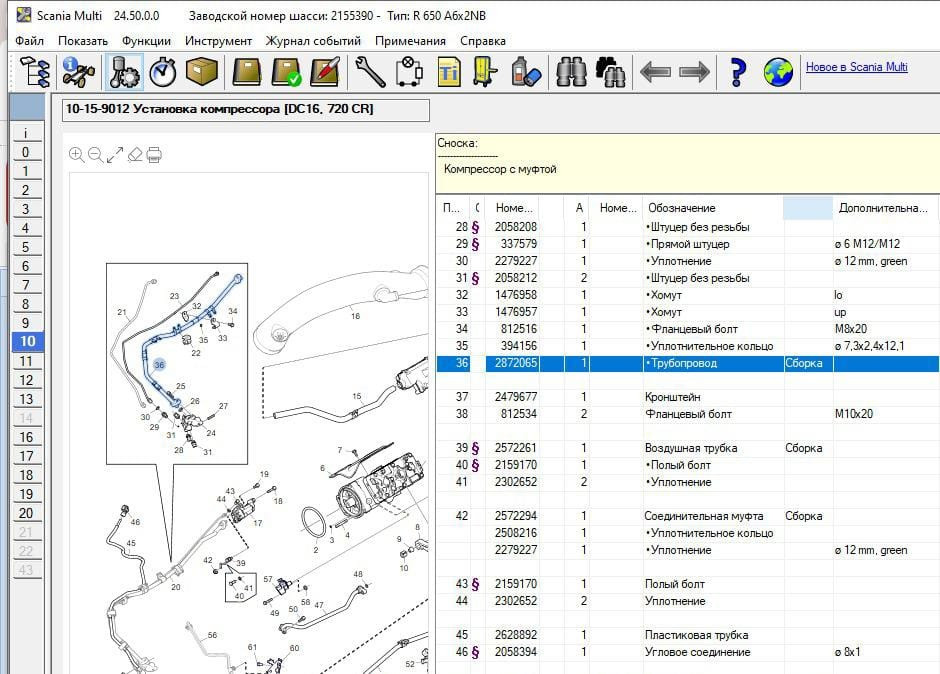940x674 pixels.
Task: Fit diagram to view with expand arrows icon
Action: click(x=115, y=154)
